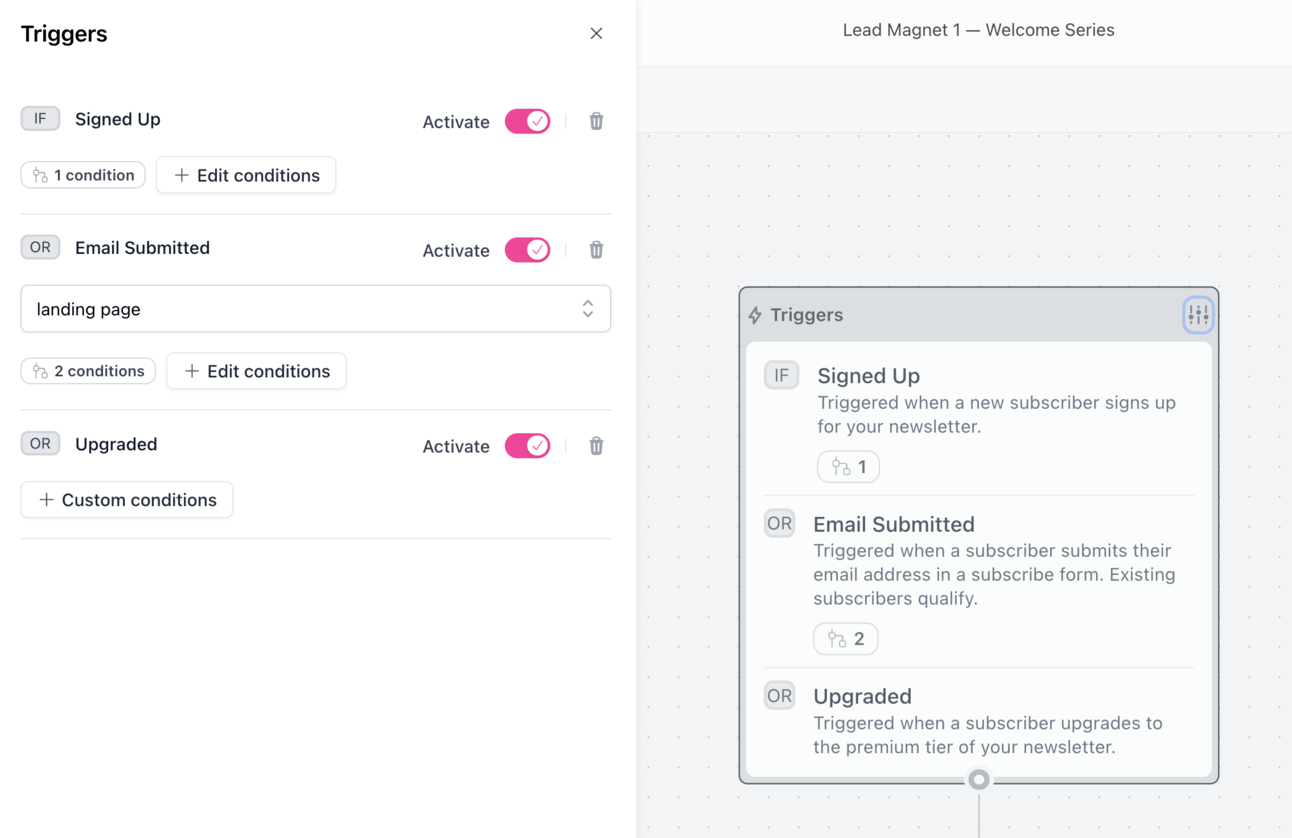
Task: Expand the 1 condition pill in panel
Action: [x=83, y=175]
